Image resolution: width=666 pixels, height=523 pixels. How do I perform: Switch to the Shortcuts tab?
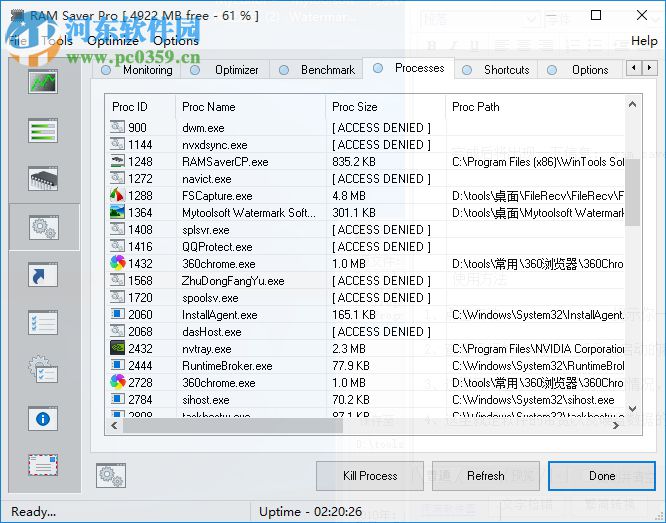(496, 70)
